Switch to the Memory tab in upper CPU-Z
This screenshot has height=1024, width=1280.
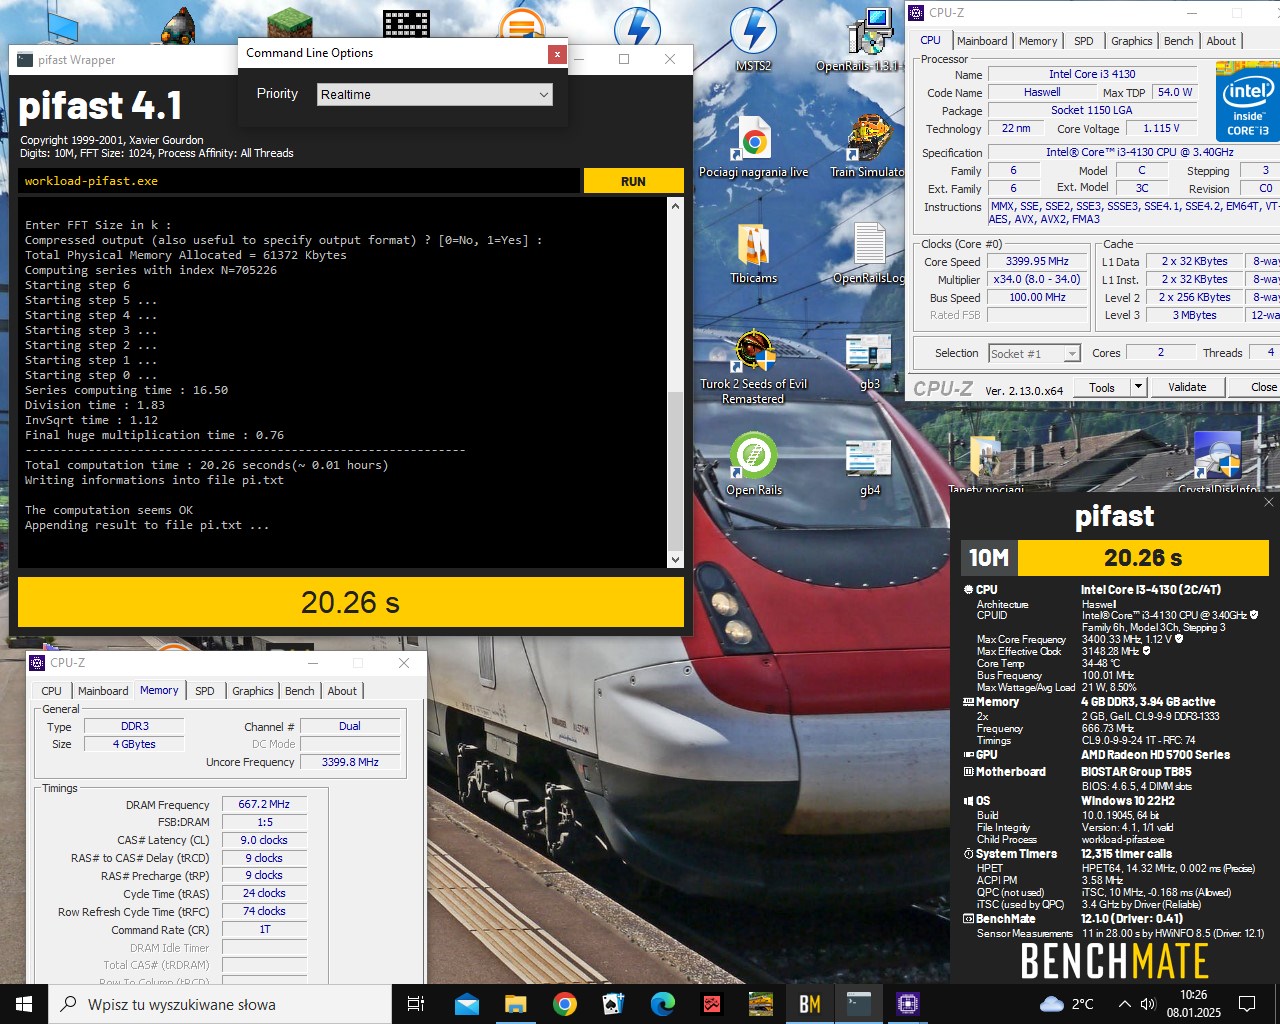point(1038,41)
